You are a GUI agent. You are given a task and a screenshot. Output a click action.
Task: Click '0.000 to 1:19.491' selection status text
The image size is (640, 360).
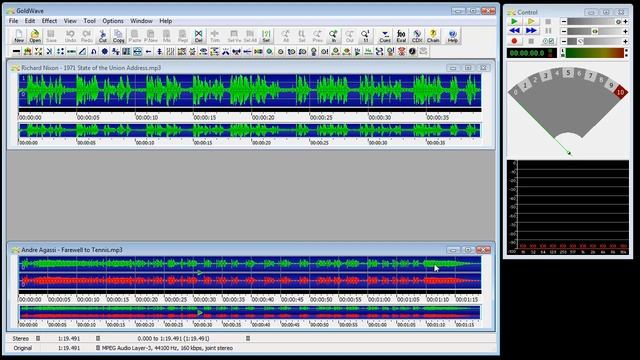tap(173, 338)
